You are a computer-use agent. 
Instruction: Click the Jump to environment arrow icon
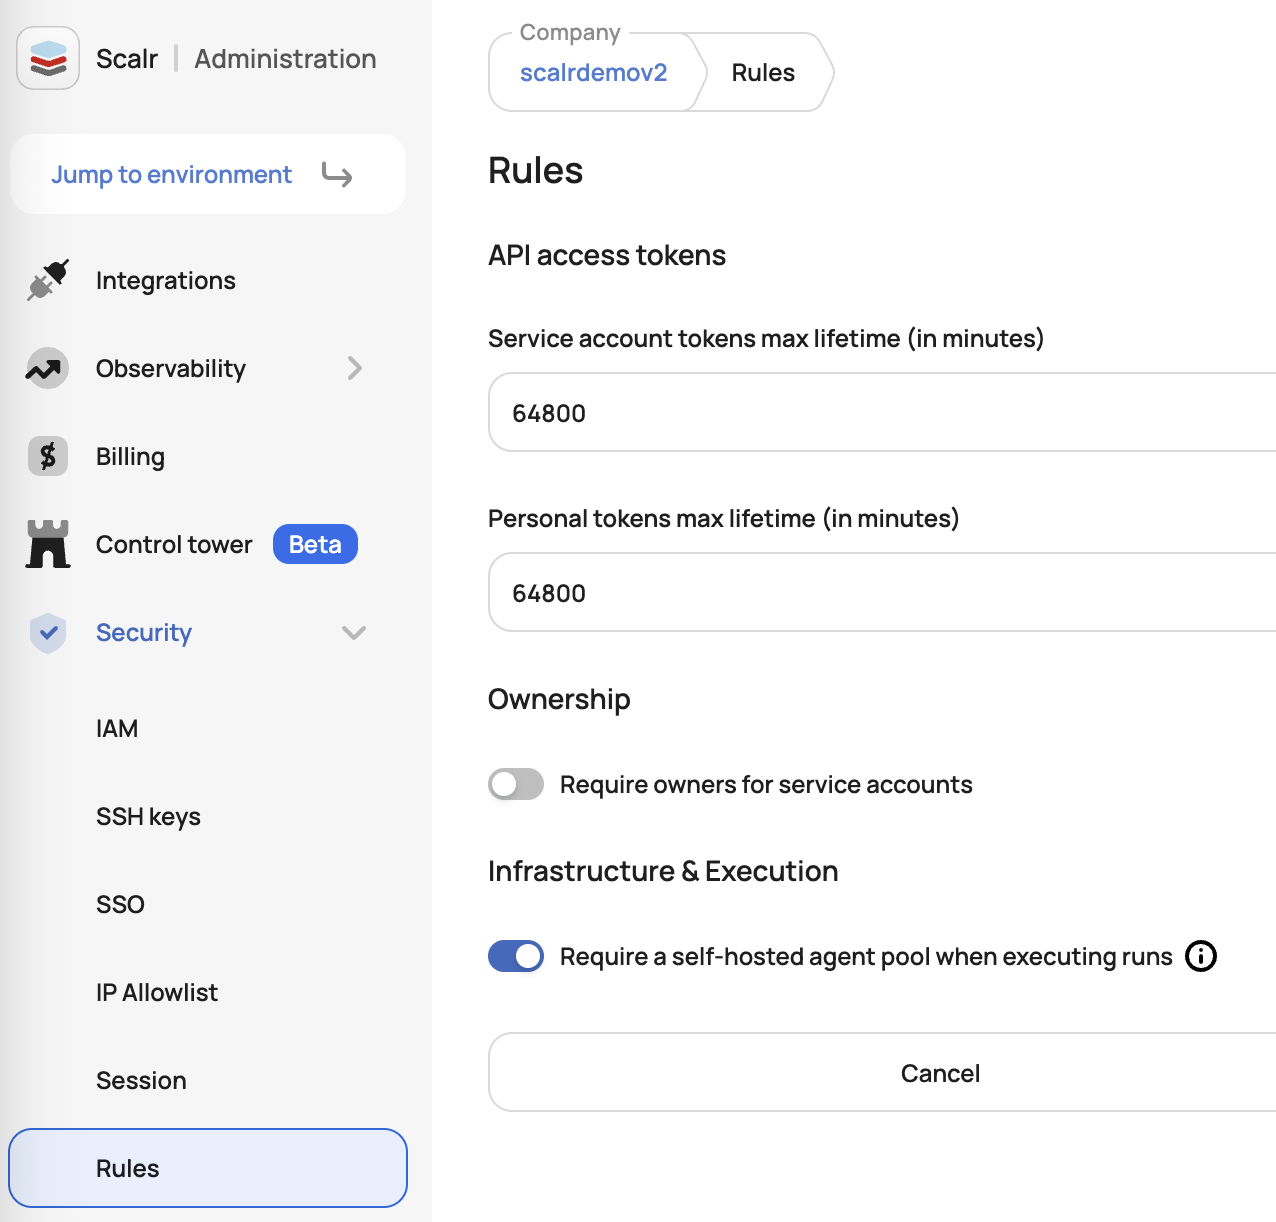tap(337, 175)
